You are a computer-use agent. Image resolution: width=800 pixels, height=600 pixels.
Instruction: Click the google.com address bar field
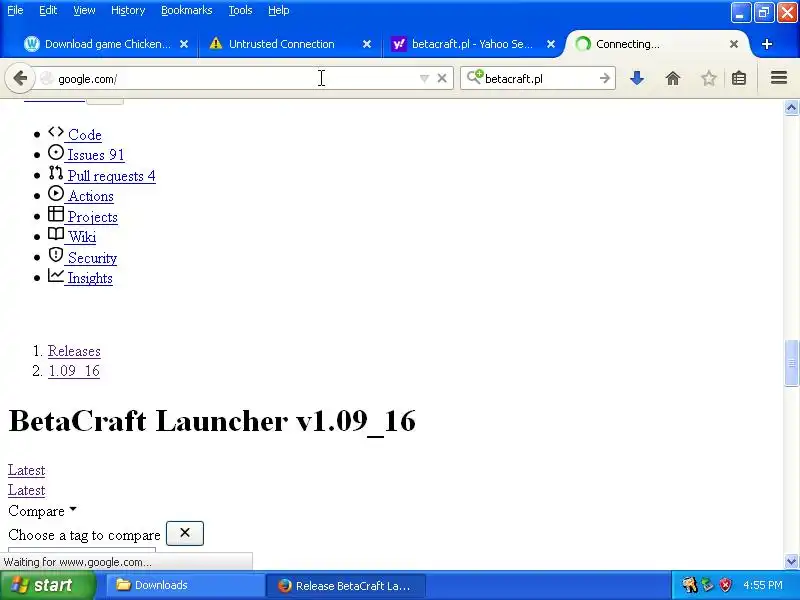235,79
